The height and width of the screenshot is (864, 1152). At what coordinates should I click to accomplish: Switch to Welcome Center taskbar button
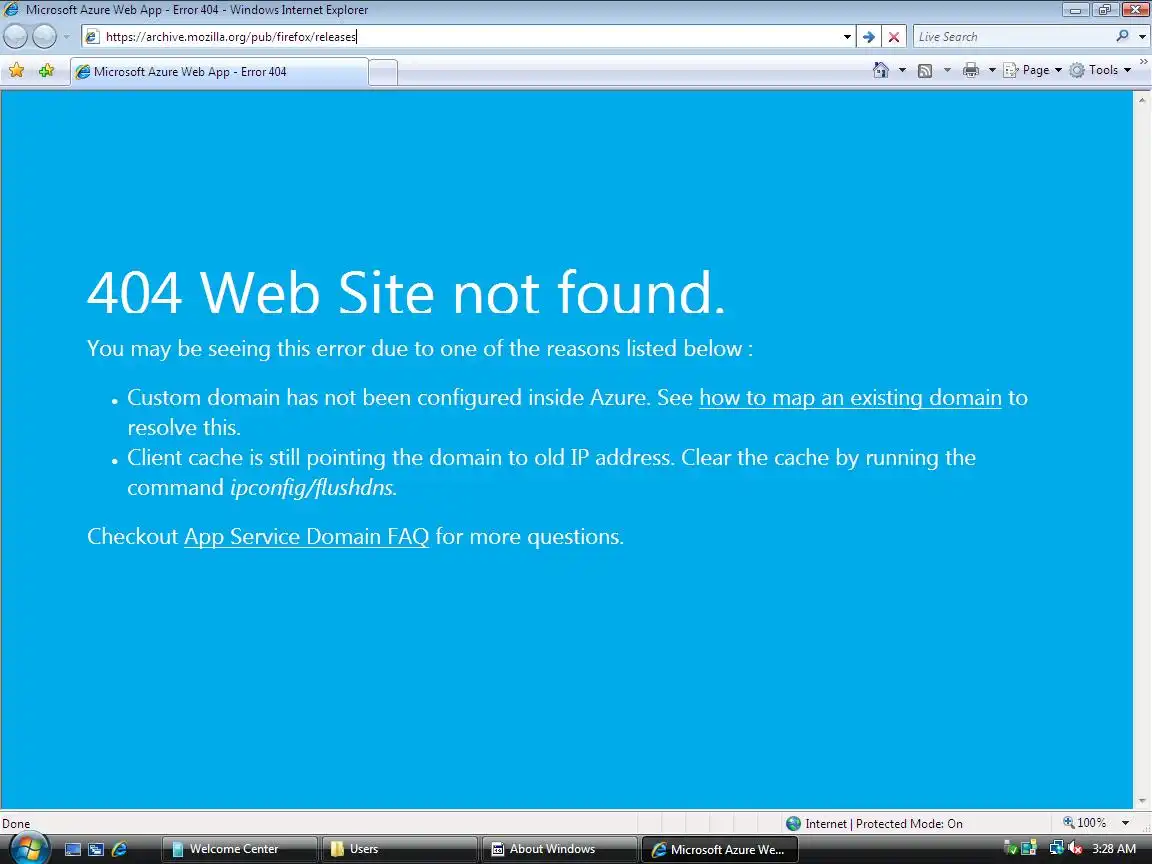tap(239, 849)
